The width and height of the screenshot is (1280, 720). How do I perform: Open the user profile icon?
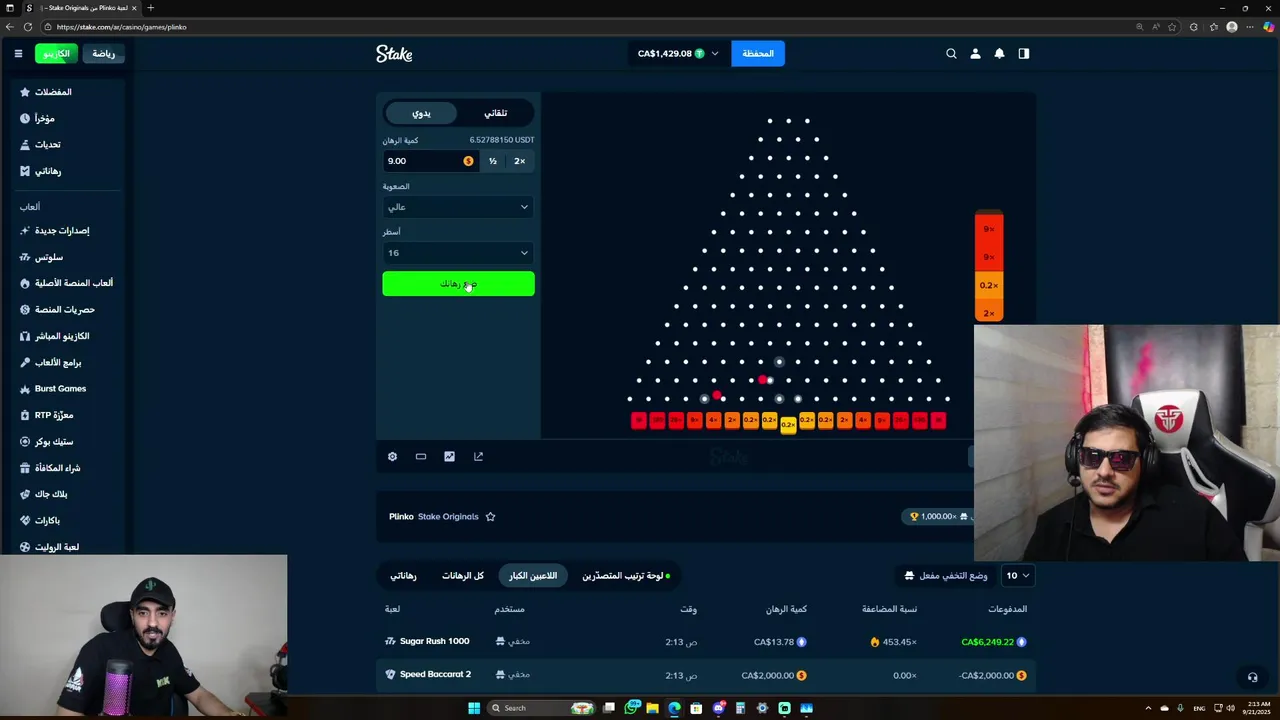[x=975, y=54]
